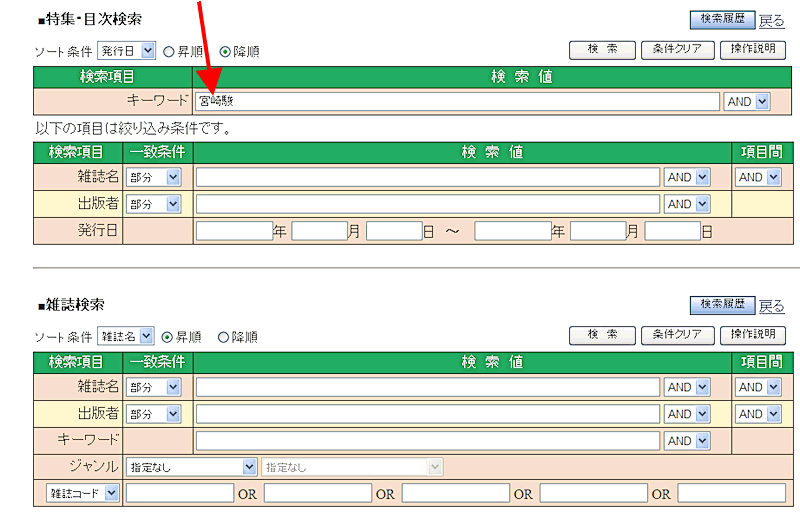Click first 雑誌コード input field
Viewport: 800px width, 519px height.
click(x=180, y=493)
